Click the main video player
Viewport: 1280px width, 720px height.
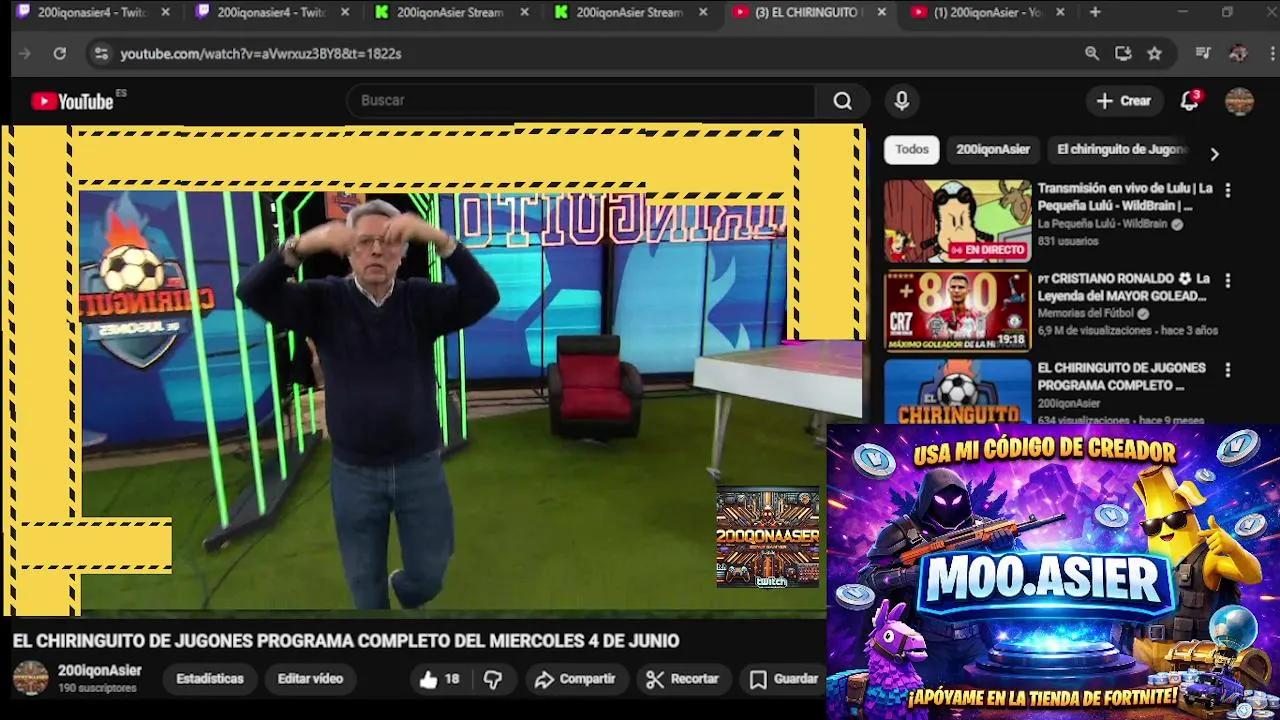[432, 372]
